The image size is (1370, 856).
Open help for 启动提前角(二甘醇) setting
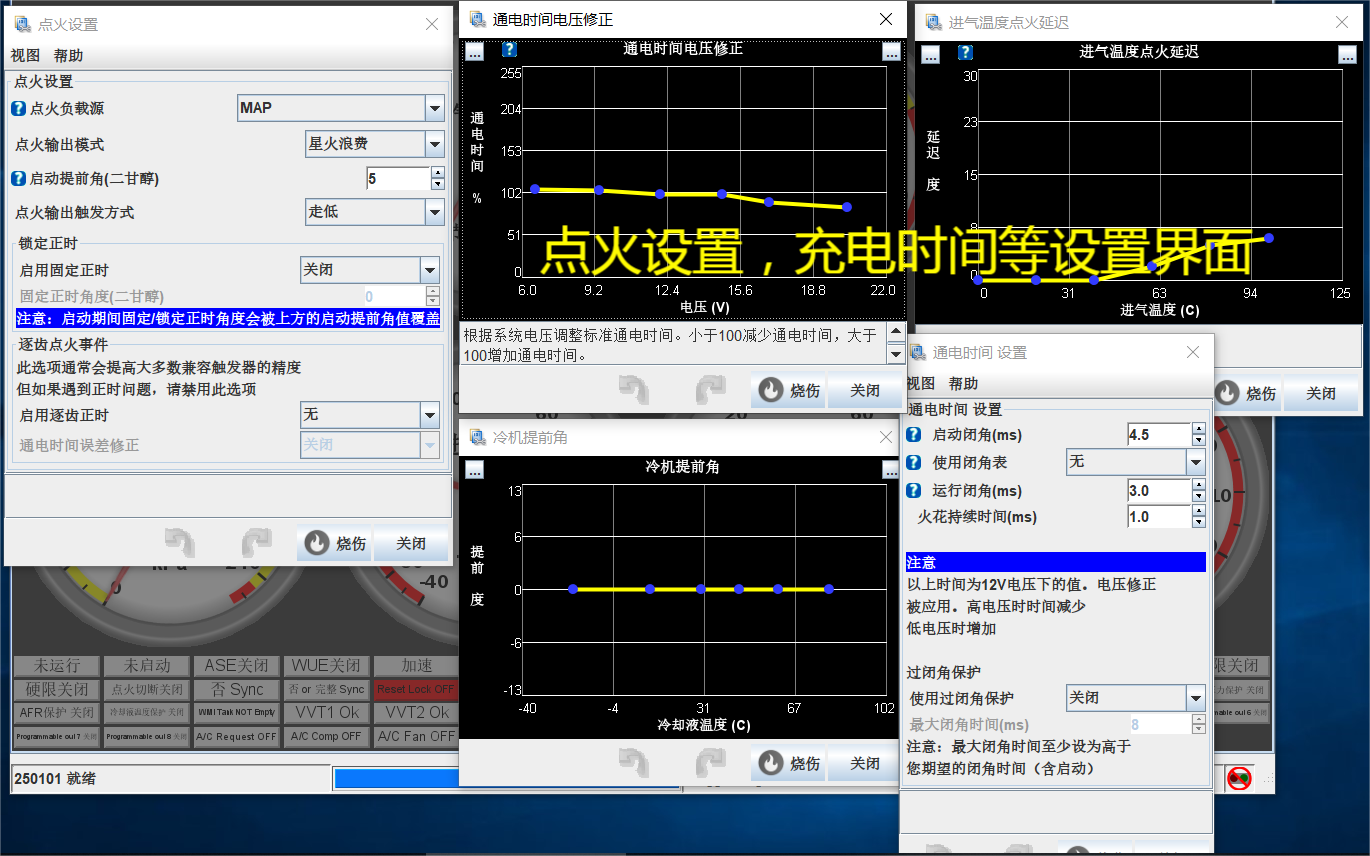(x=18, y=178)
